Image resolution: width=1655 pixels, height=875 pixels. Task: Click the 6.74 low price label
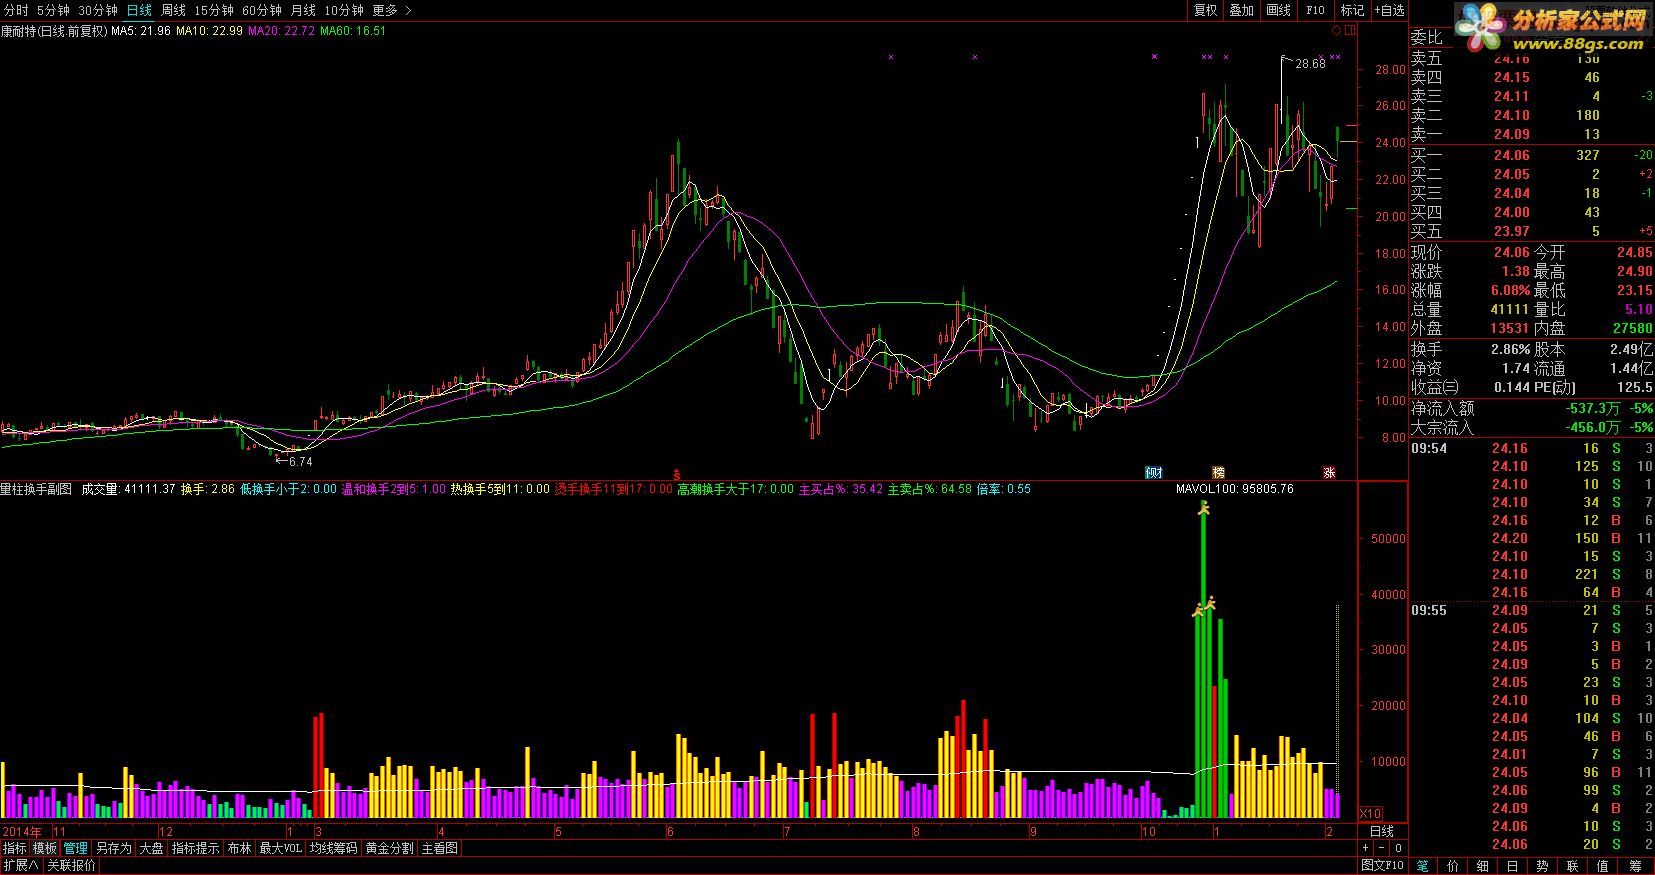click(x=300, y=462)
